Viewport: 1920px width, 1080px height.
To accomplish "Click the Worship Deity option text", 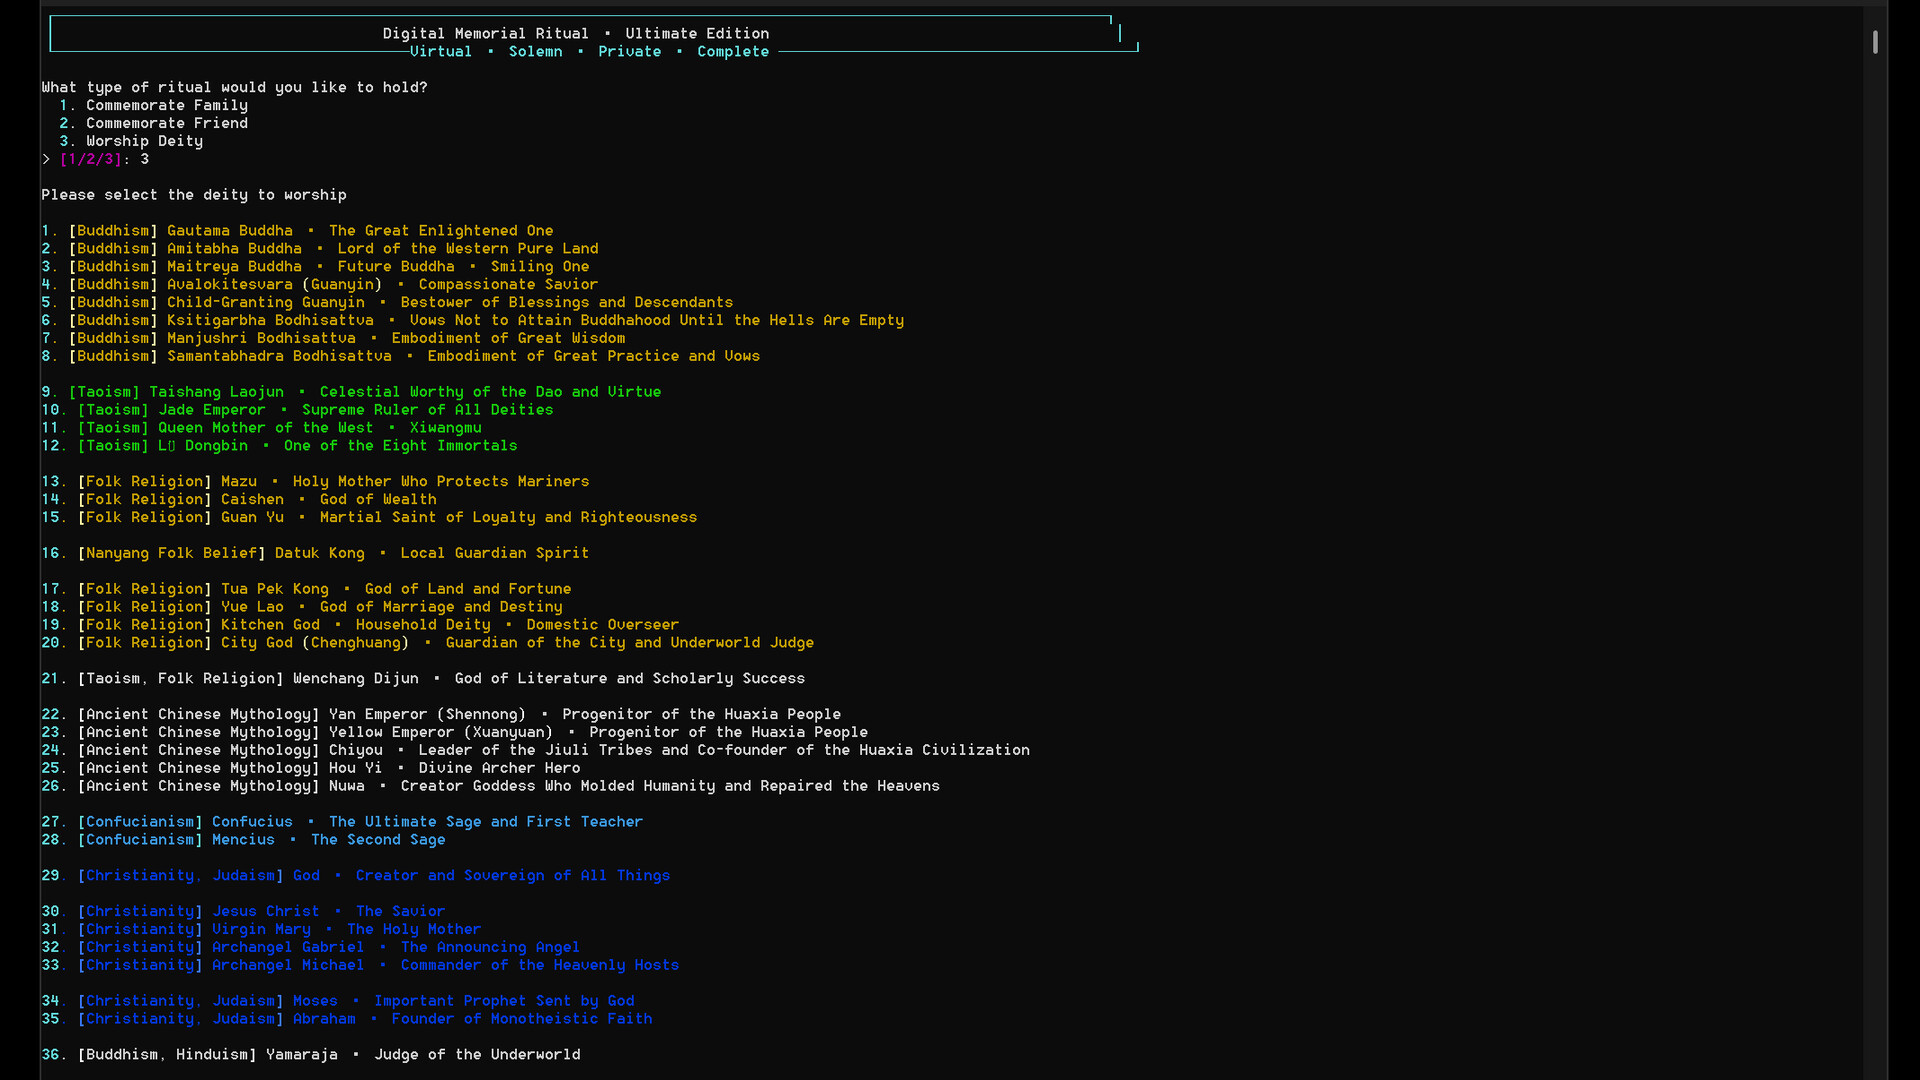I will tap(144, 142).
